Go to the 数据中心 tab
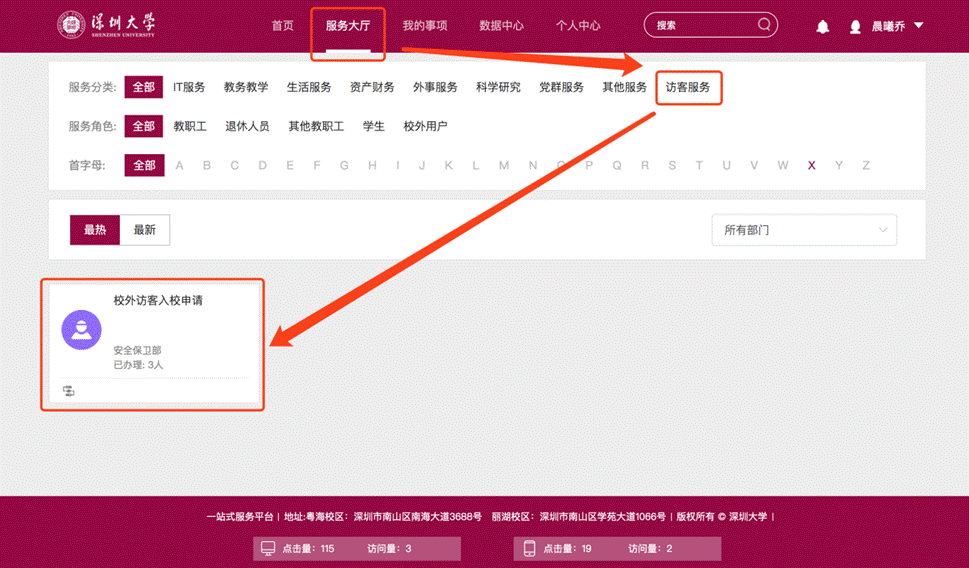 pyautogui.click(x=501, y=26)
